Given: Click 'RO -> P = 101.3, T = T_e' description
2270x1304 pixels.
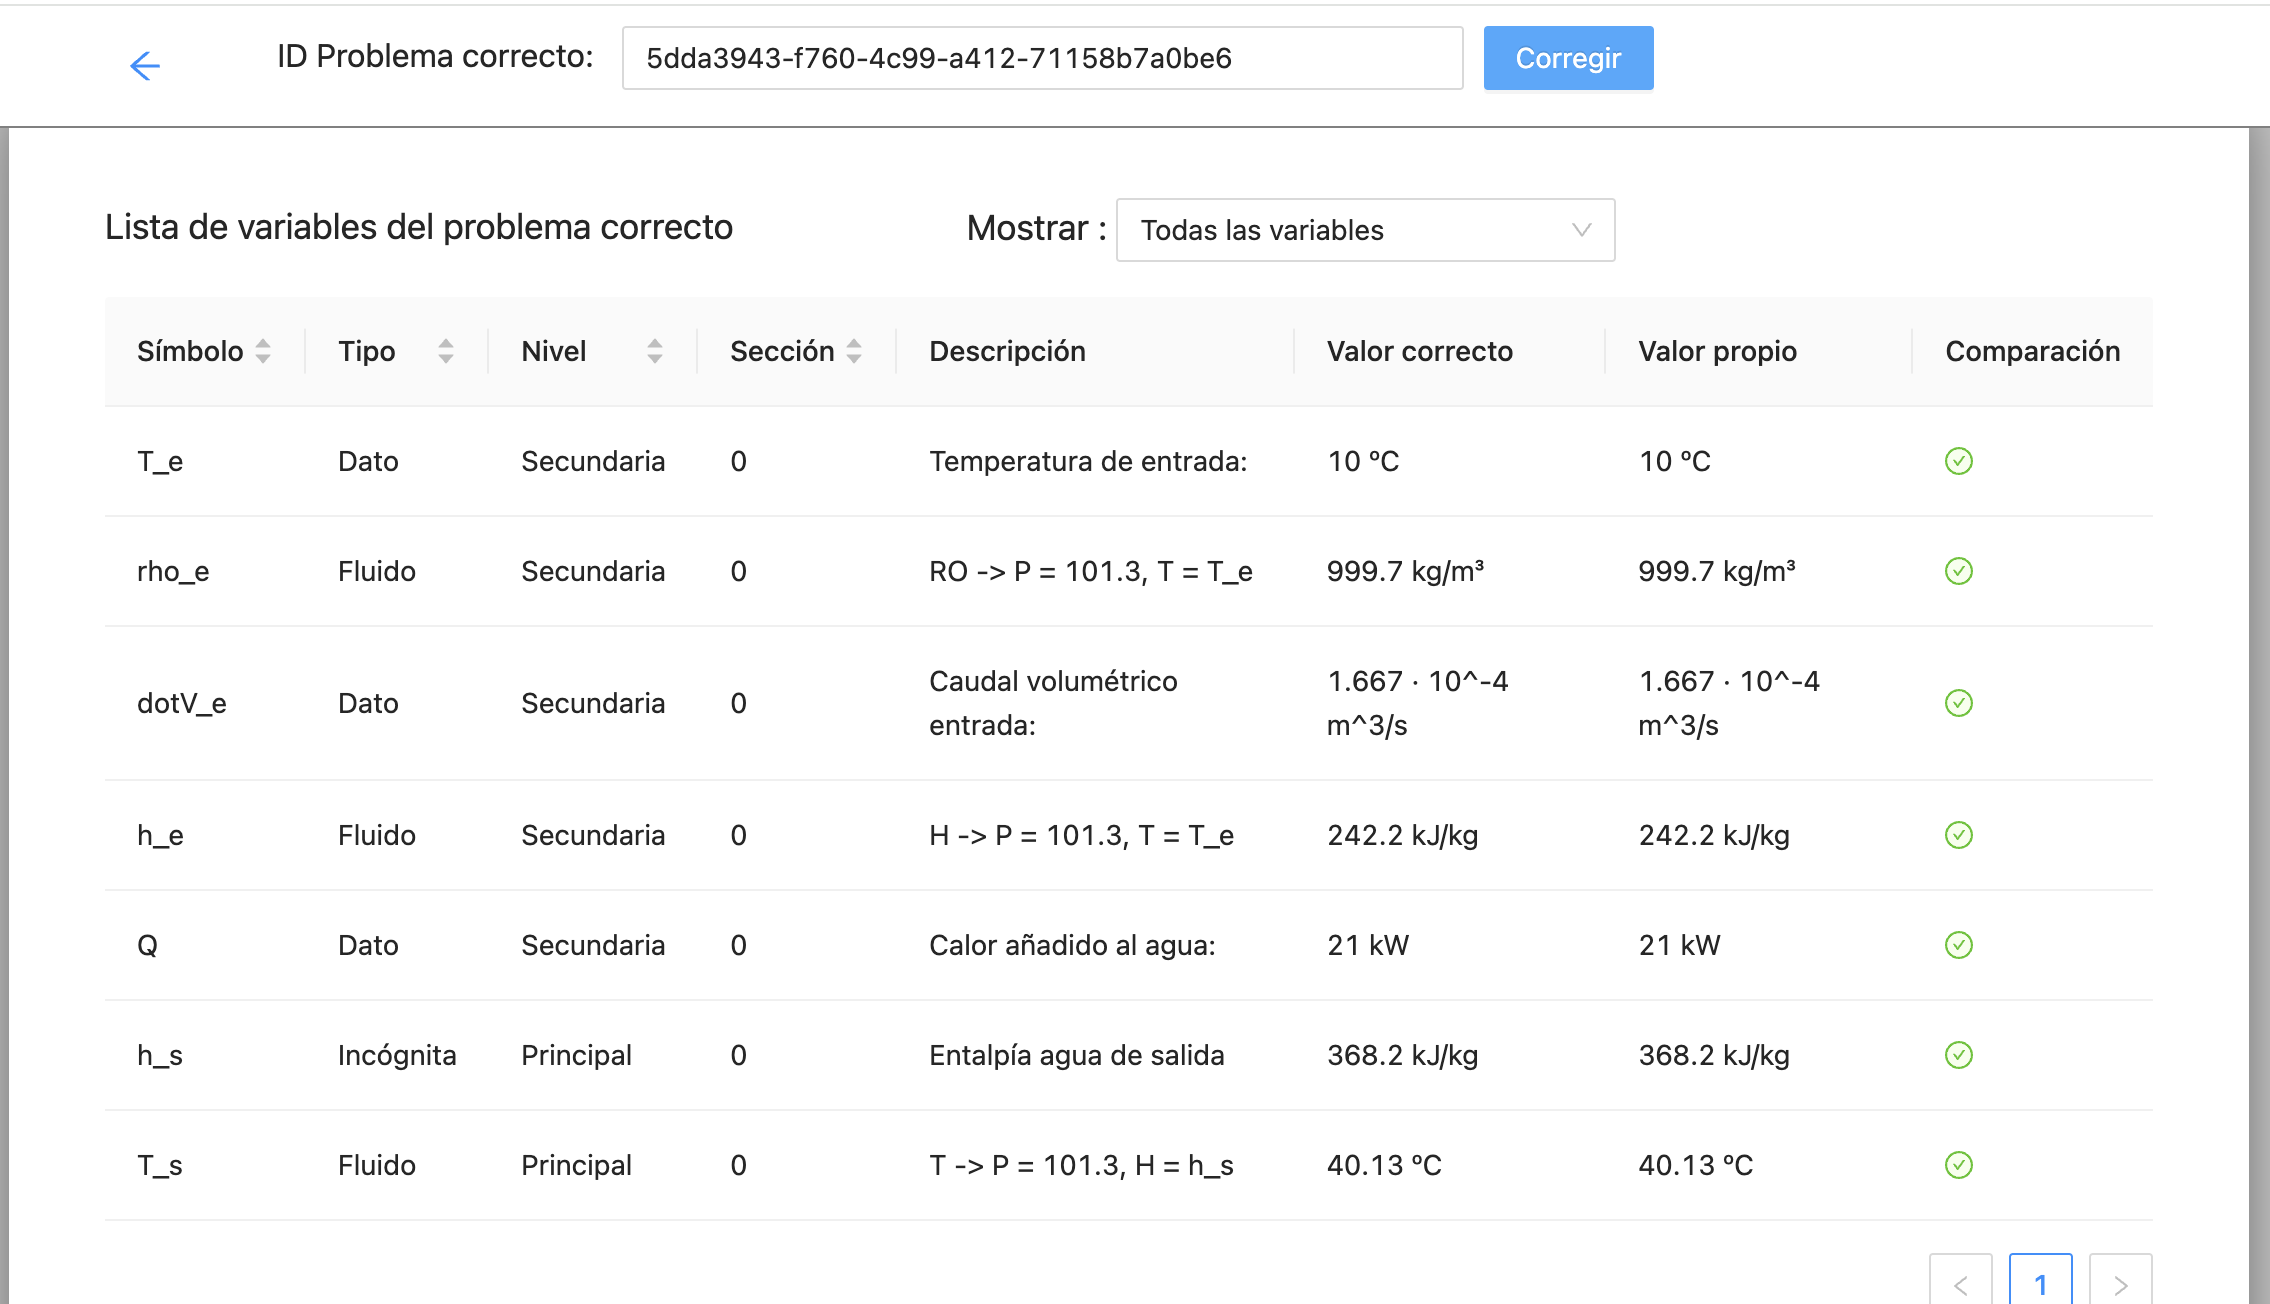Looking at the screenshot, I should coord(1091,571).
